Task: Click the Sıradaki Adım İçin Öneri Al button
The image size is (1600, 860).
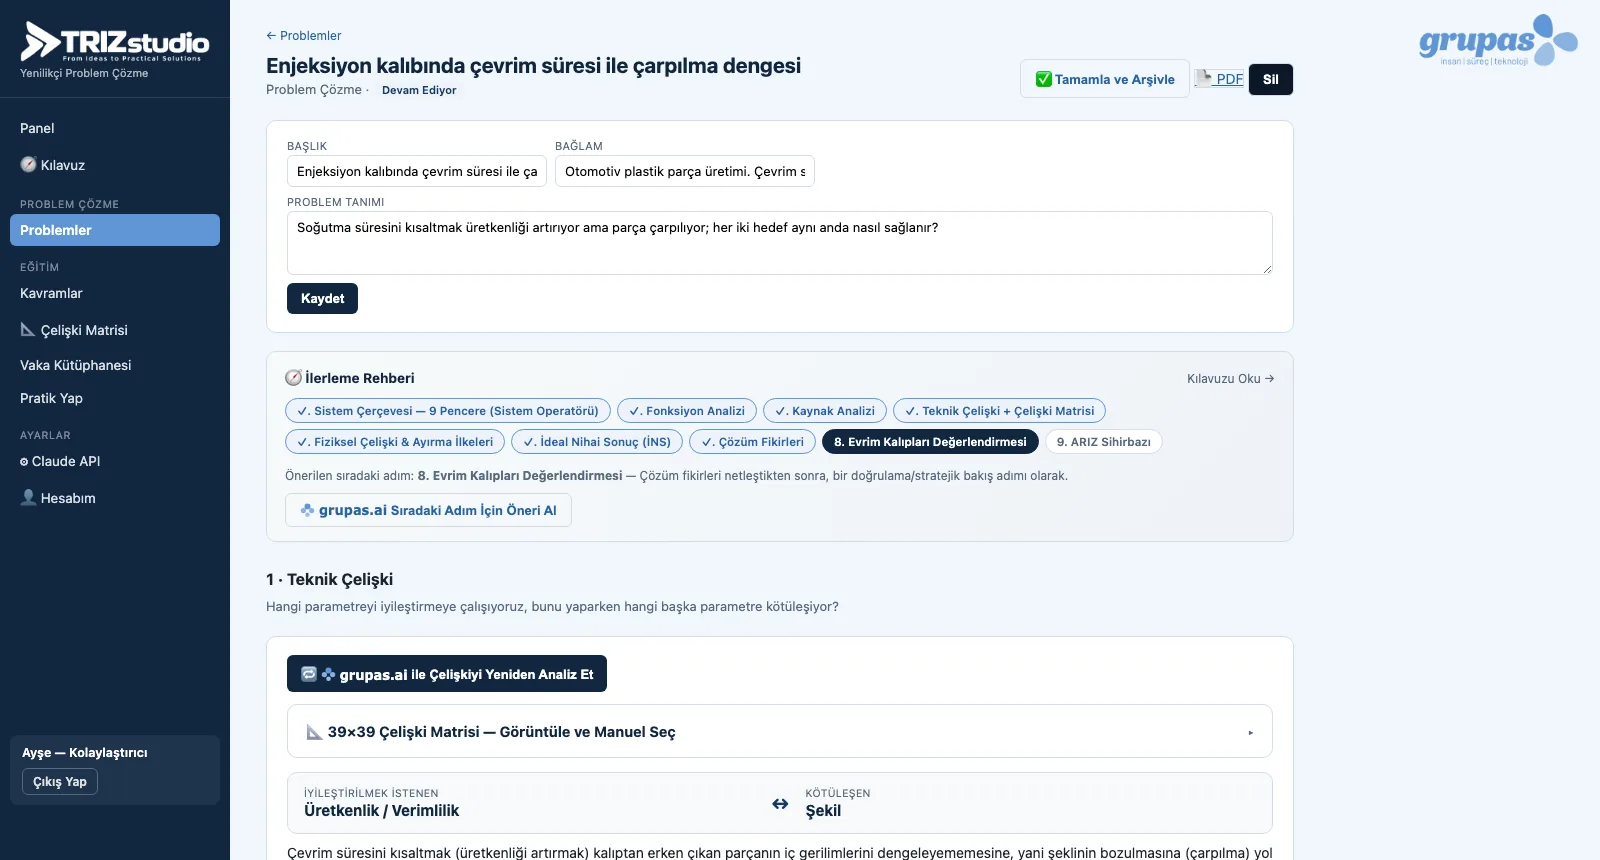Action: pyautogui.click(x=428, y=510)
